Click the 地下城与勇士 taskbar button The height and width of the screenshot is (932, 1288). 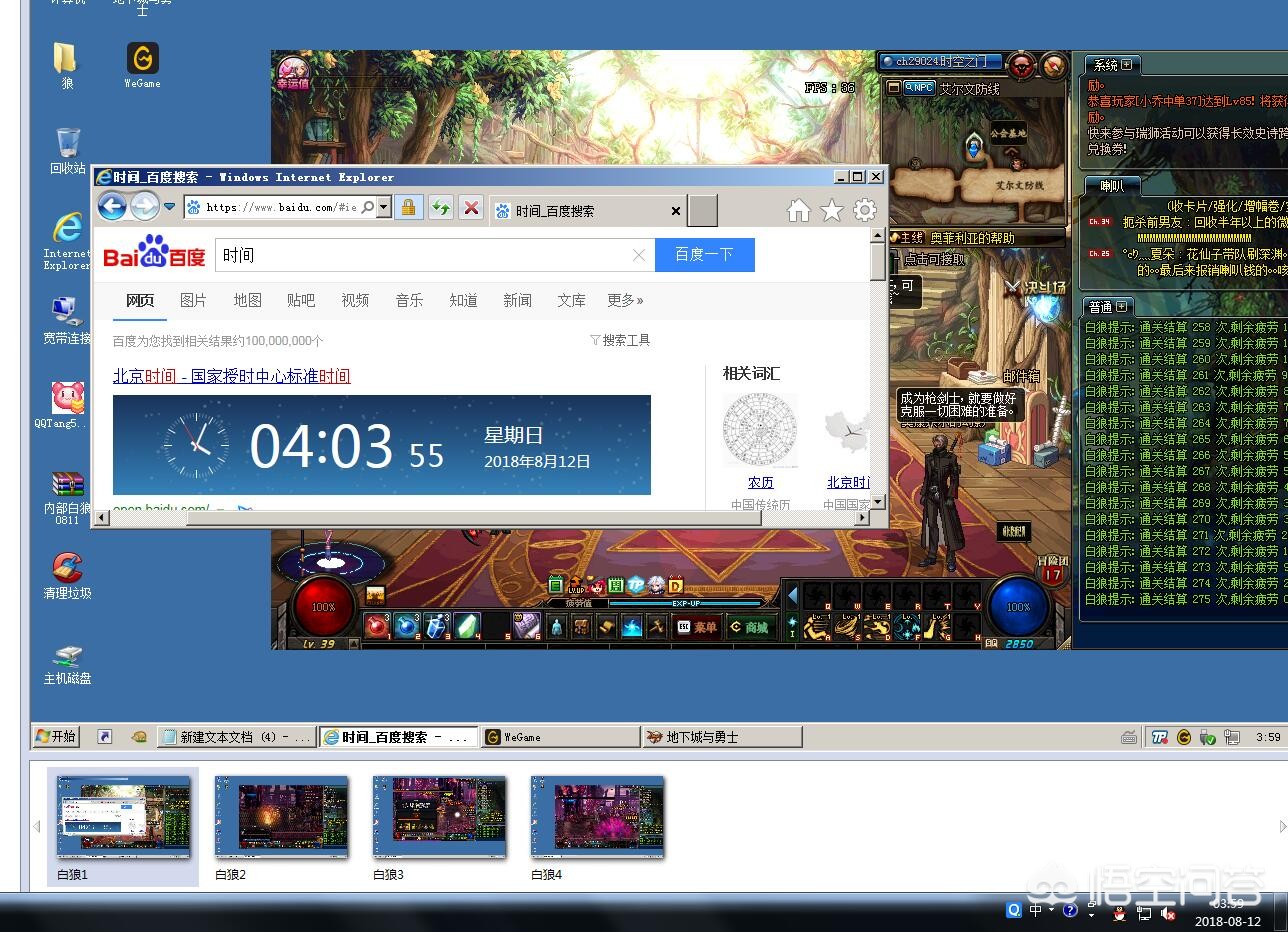coord(721,737)
